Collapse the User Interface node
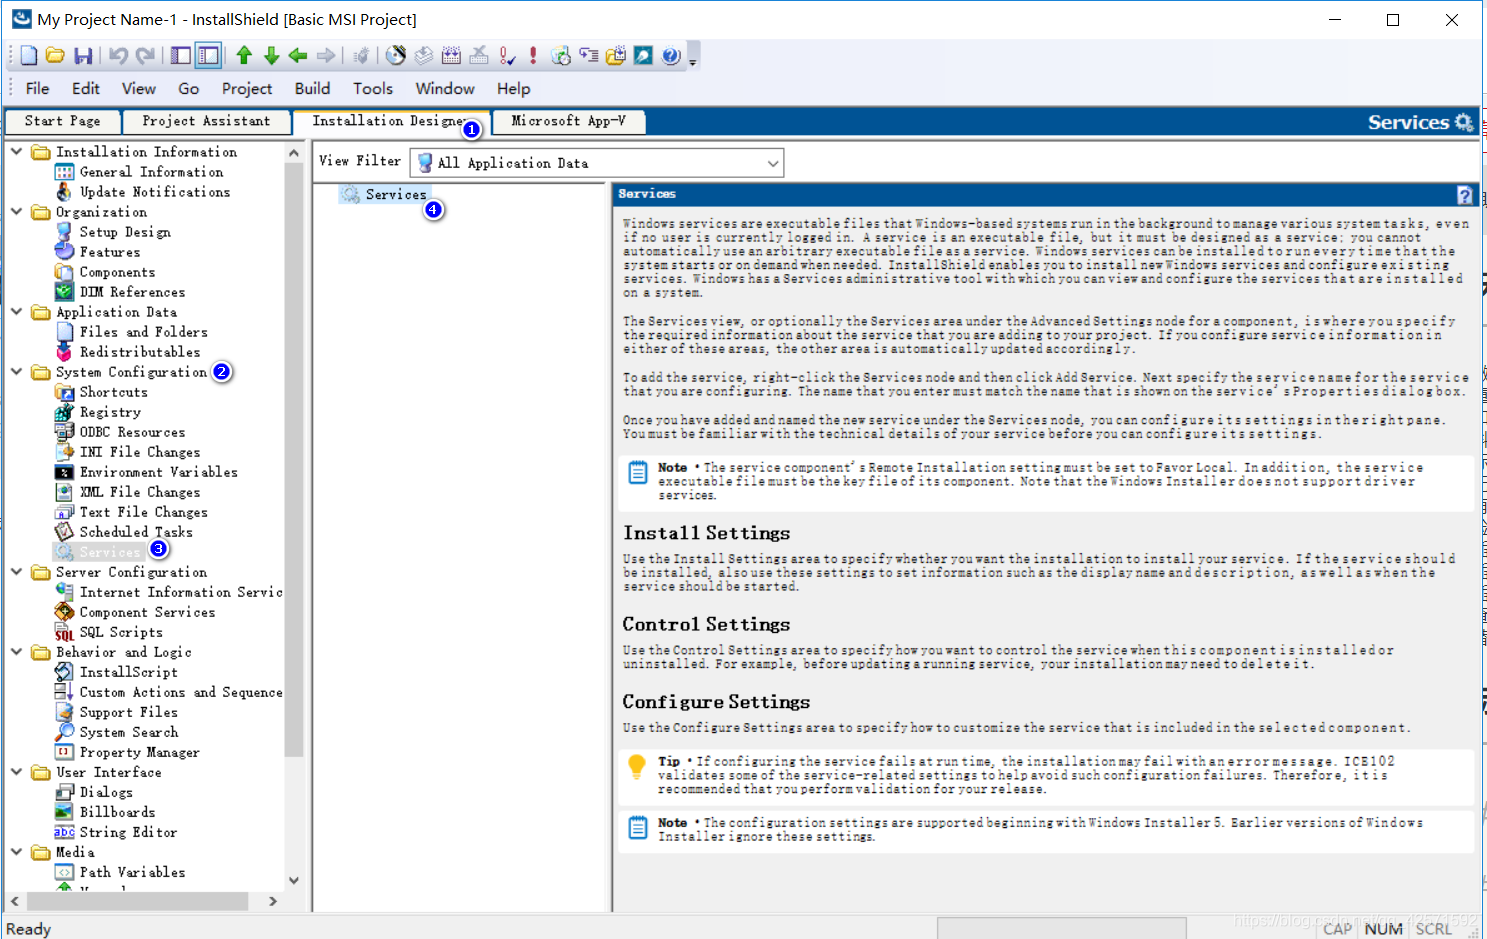1487x939 pixels. 16,772
